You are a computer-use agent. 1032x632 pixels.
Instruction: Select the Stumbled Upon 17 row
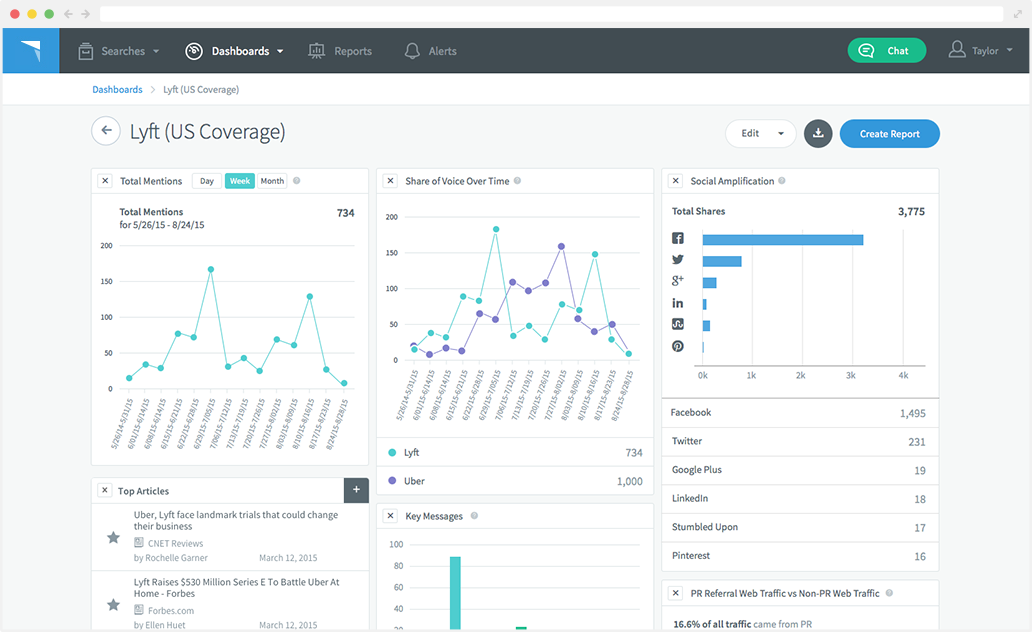pyautogui.click(x=800, y=527)
